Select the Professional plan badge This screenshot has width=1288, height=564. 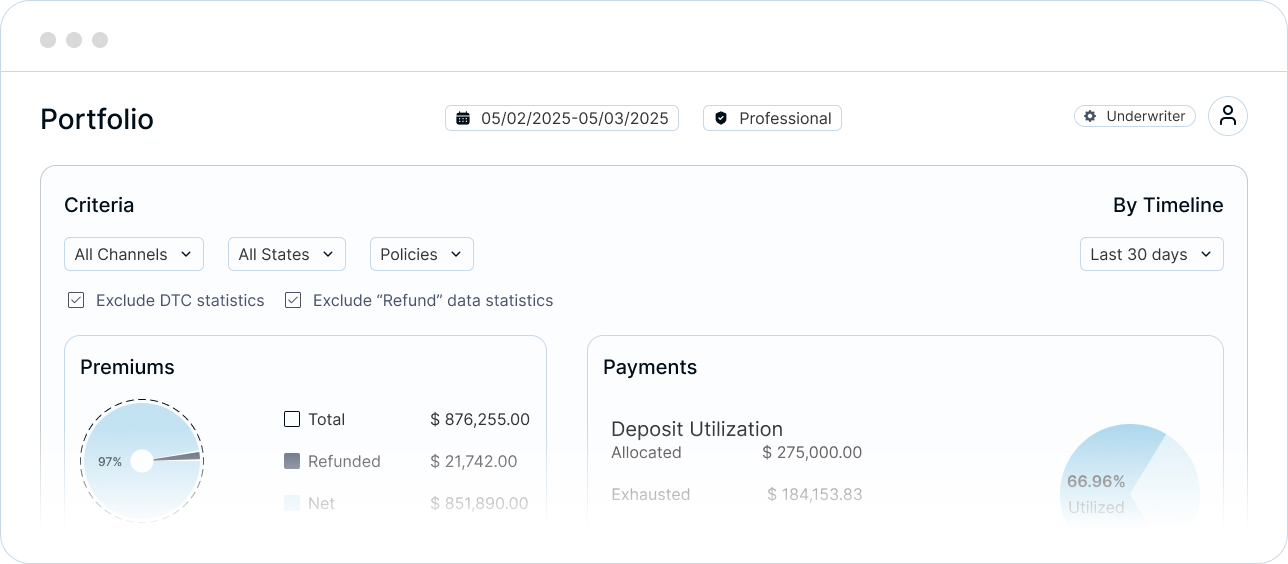(x=772, y=118)
